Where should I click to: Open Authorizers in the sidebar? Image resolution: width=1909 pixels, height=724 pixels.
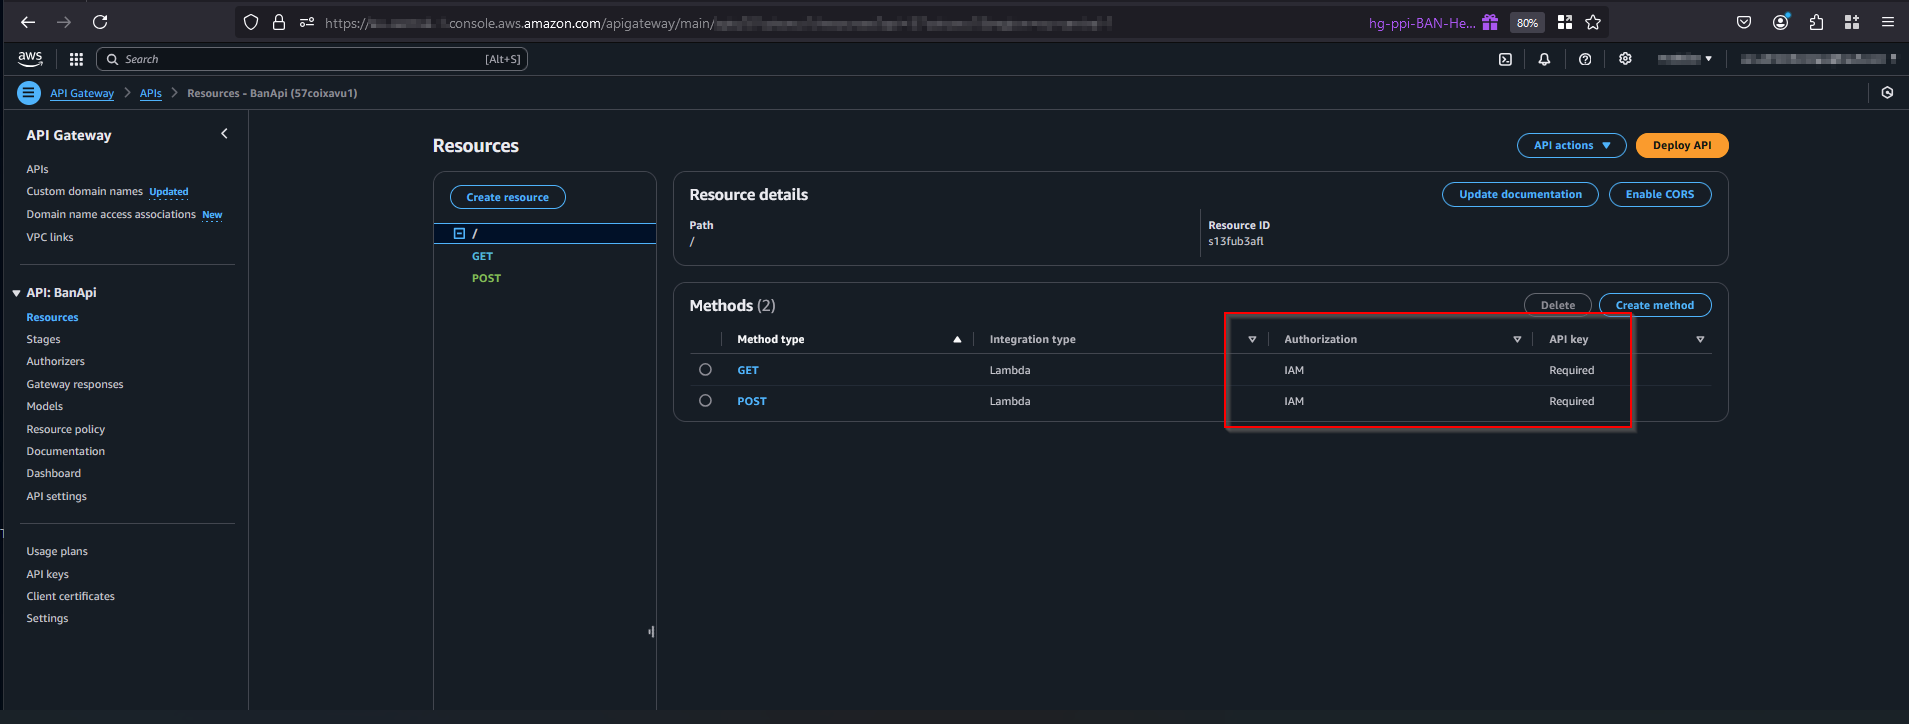(55, 361)
